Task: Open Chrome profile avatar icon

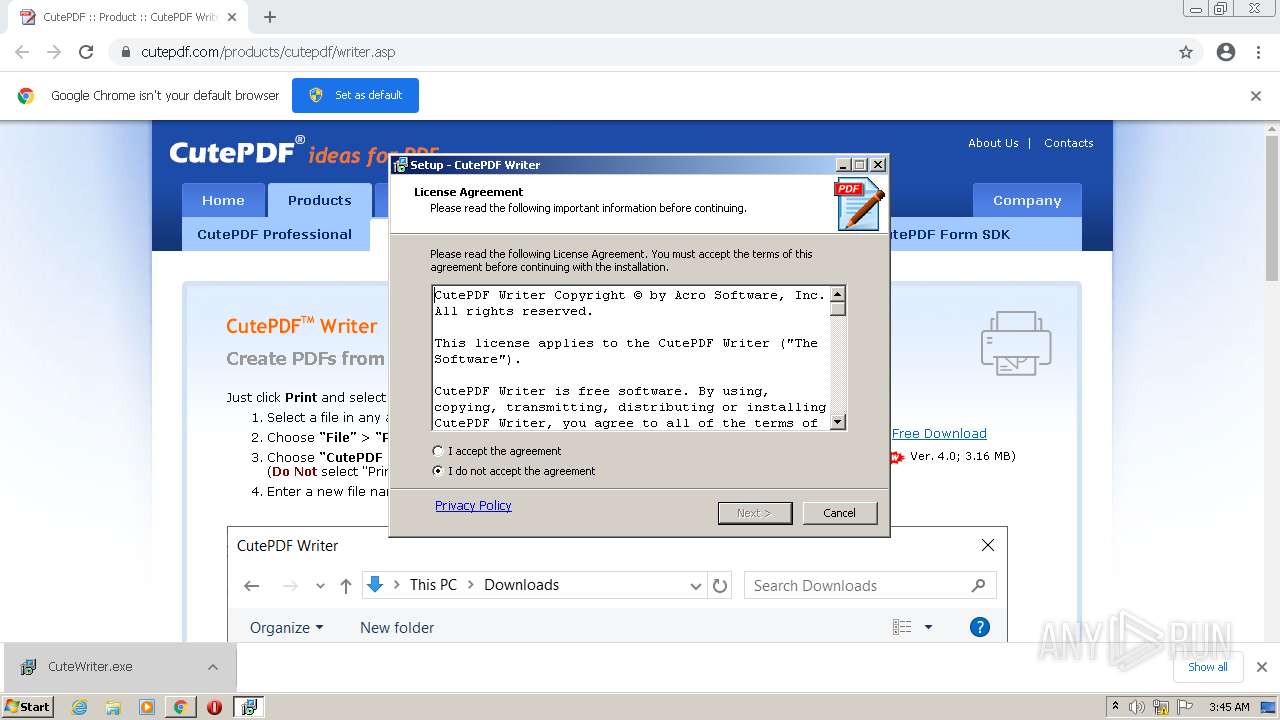Action: (1226, 52)
